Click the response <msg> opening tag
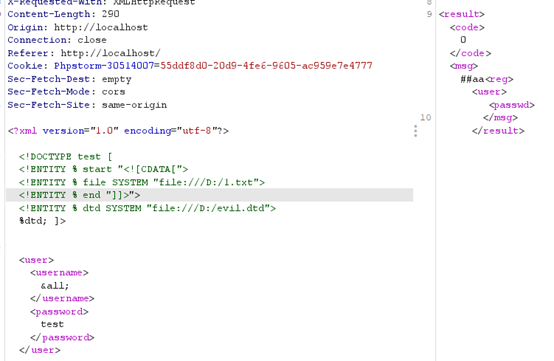 click(464, 66)
